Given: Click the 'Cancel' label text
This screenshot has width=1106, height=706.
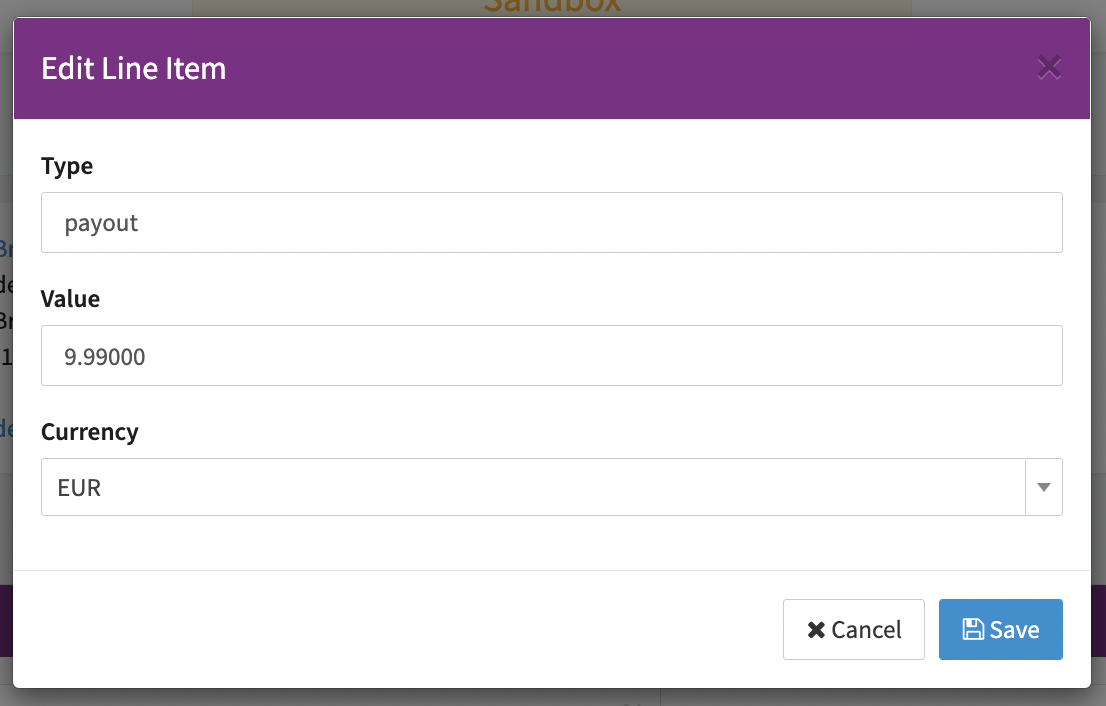Looking at the screenshot, I should coord(866,630).
